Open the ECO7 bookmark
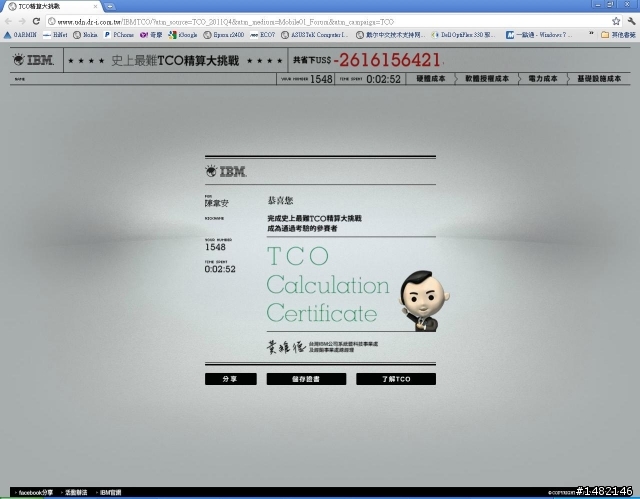The image size is (640, 499). 262,35
